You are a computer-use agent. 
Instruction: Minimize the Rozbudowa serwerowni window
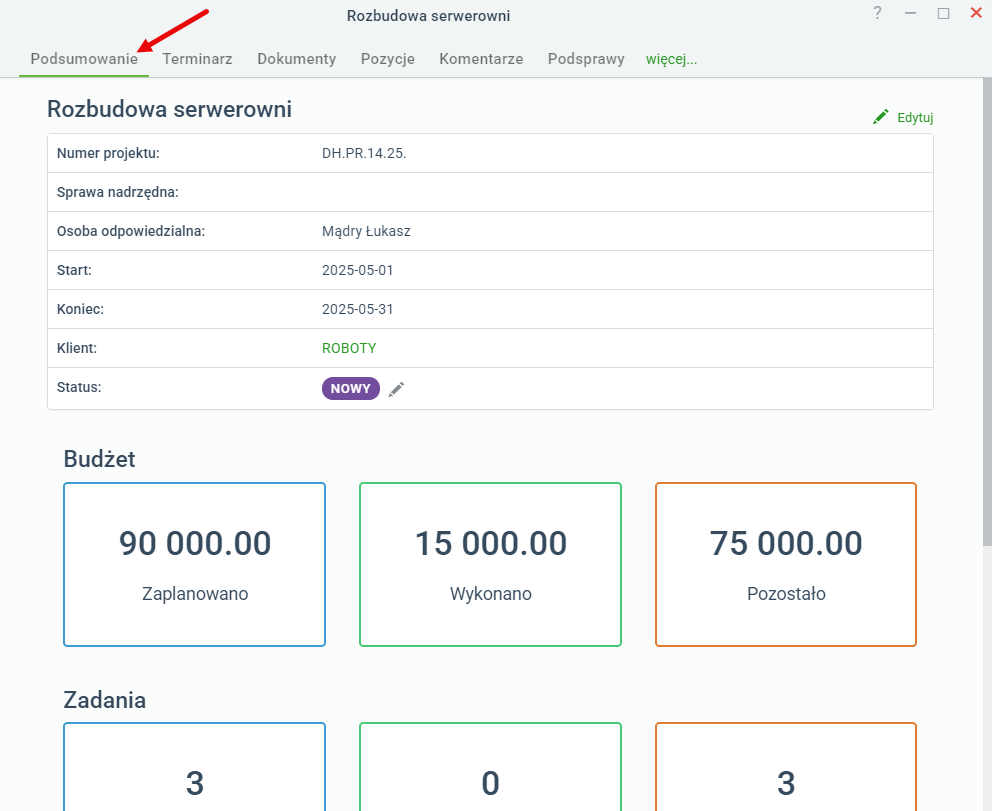910,13
